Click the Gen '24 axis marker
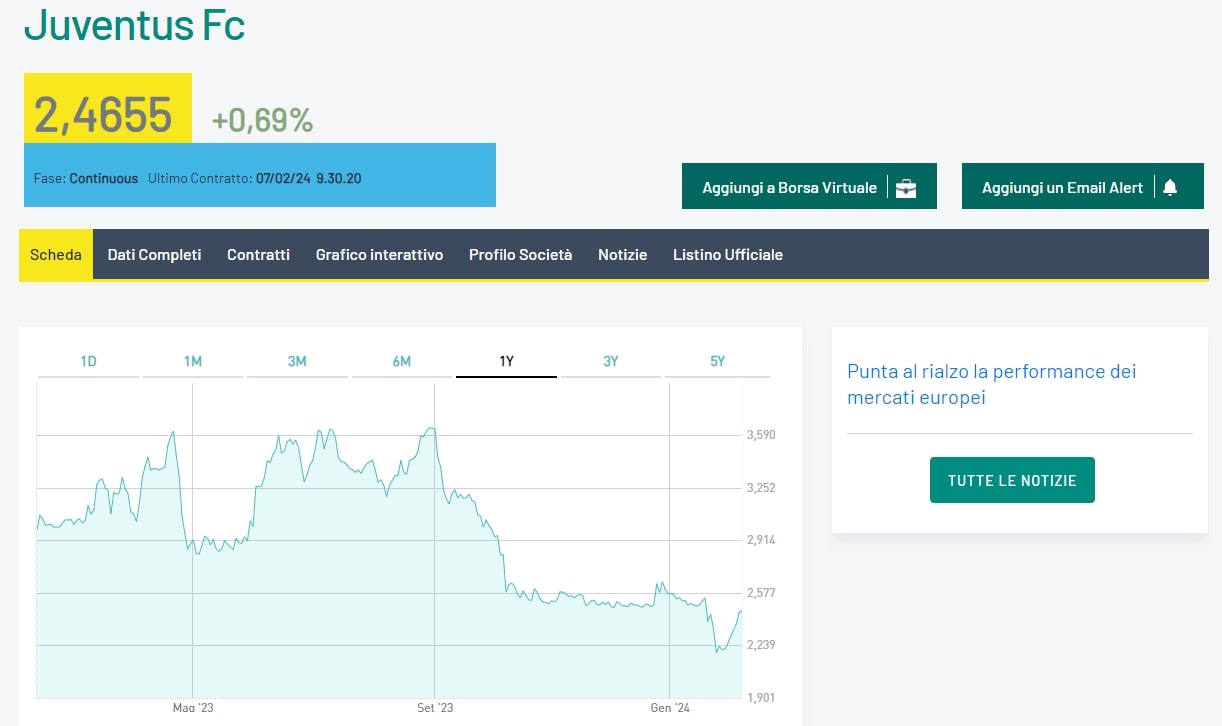 (668, 709)
